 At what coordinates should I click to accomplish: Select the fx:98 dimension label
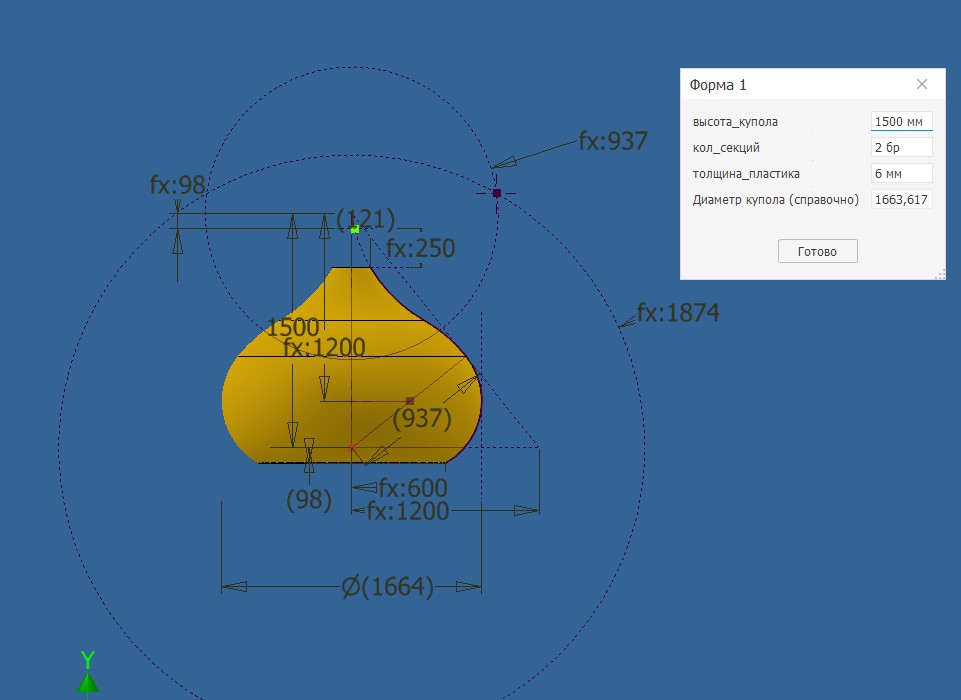[177, 185]
